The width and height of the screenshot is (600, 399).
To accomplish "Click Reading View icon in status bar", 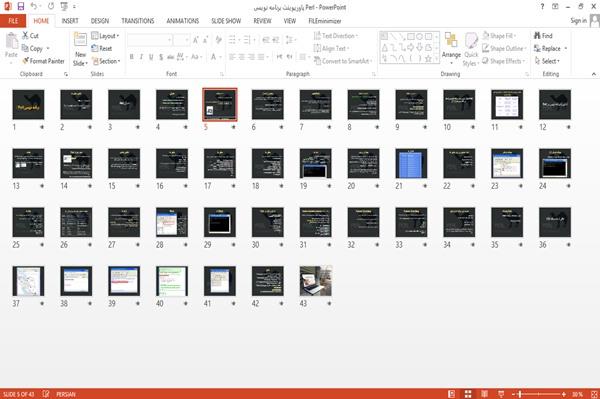I will tap(484, 394).
